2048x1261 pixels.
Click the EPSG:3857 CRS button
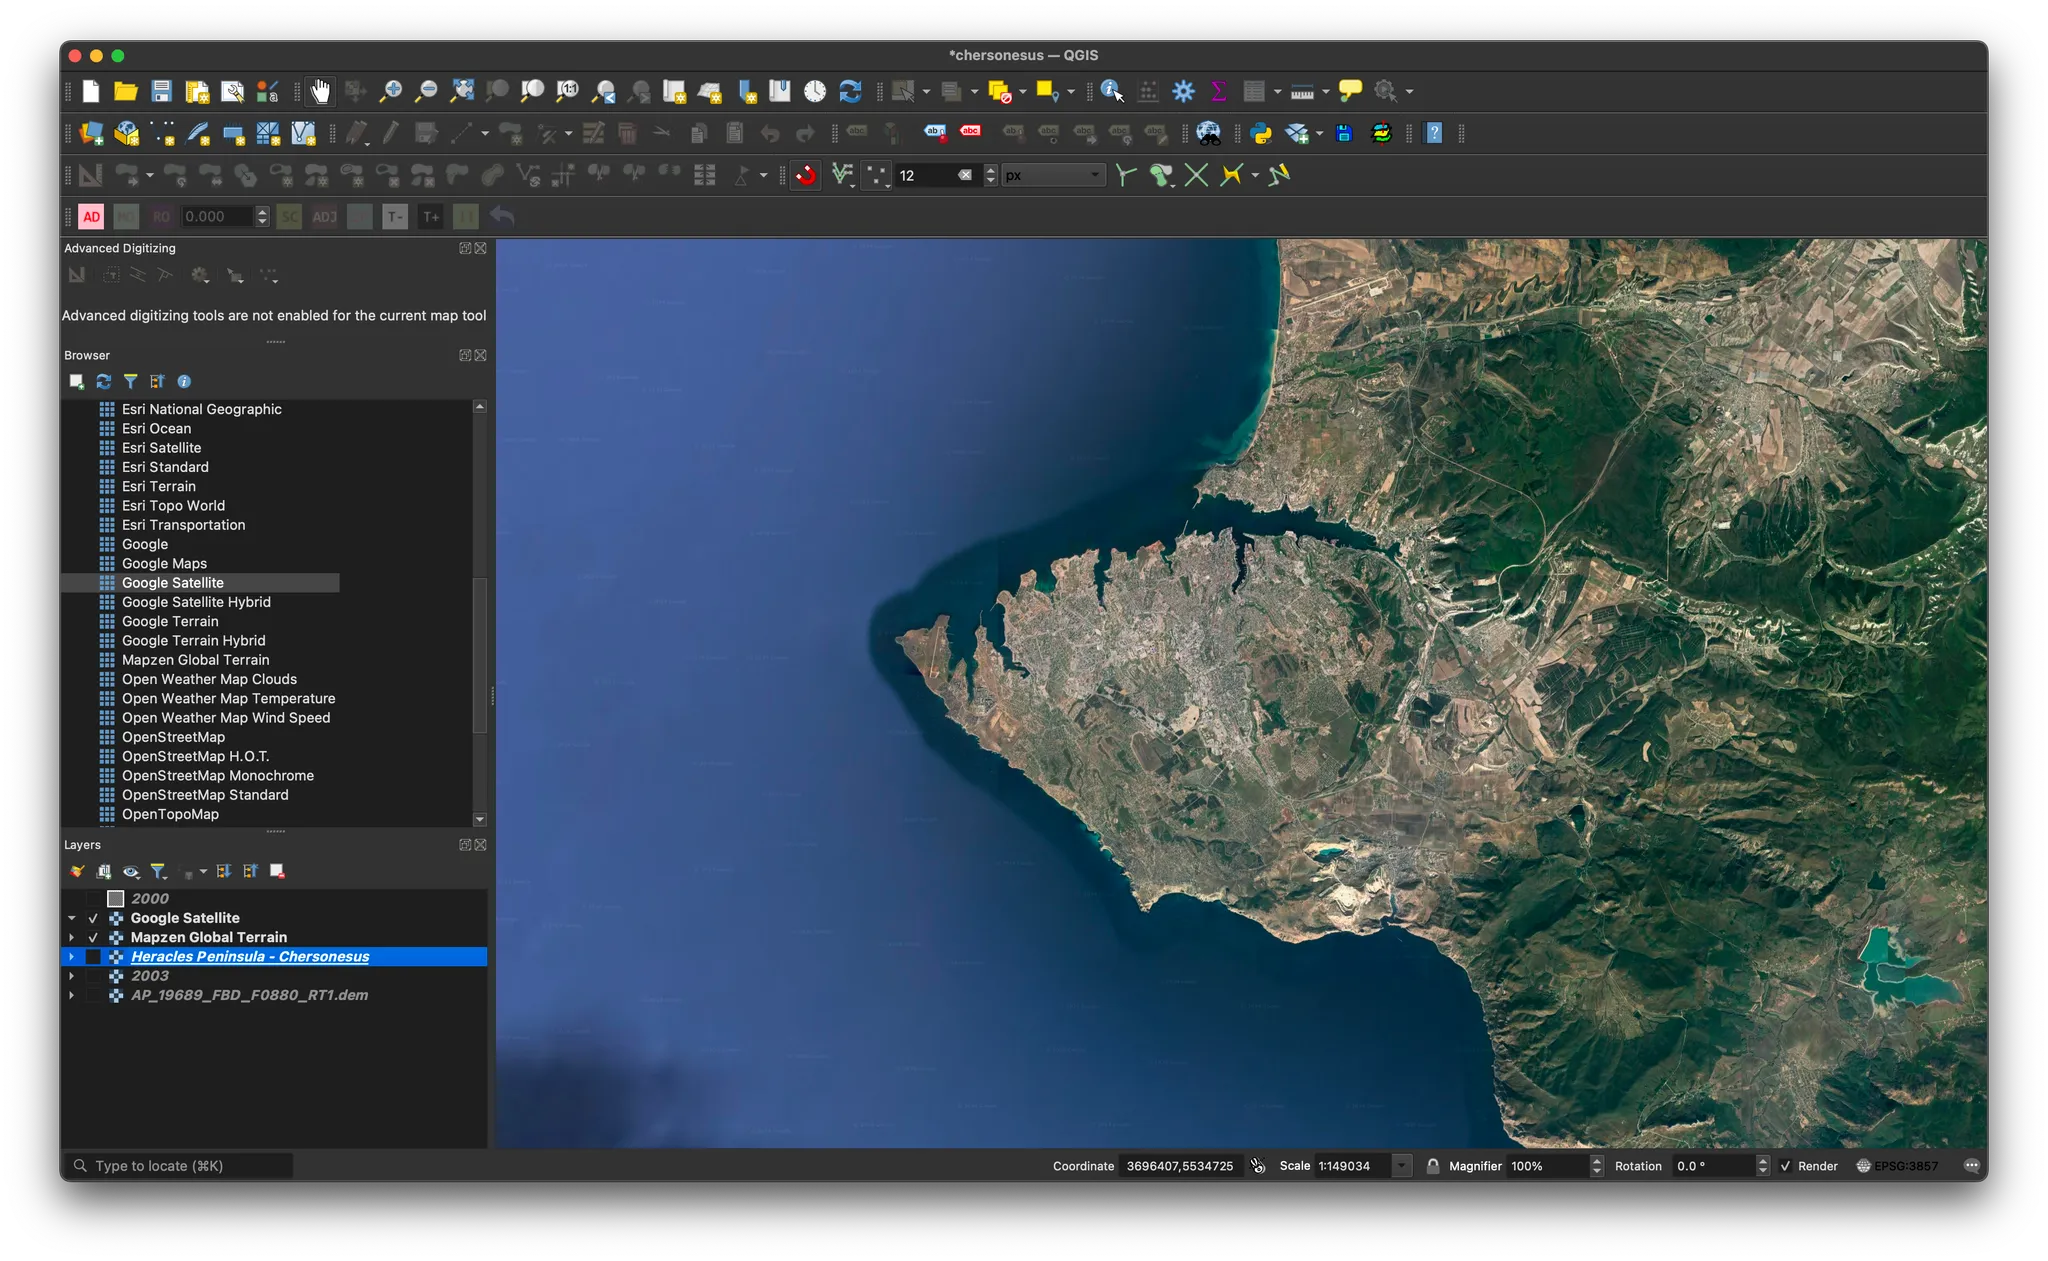click(1898, 1166)
